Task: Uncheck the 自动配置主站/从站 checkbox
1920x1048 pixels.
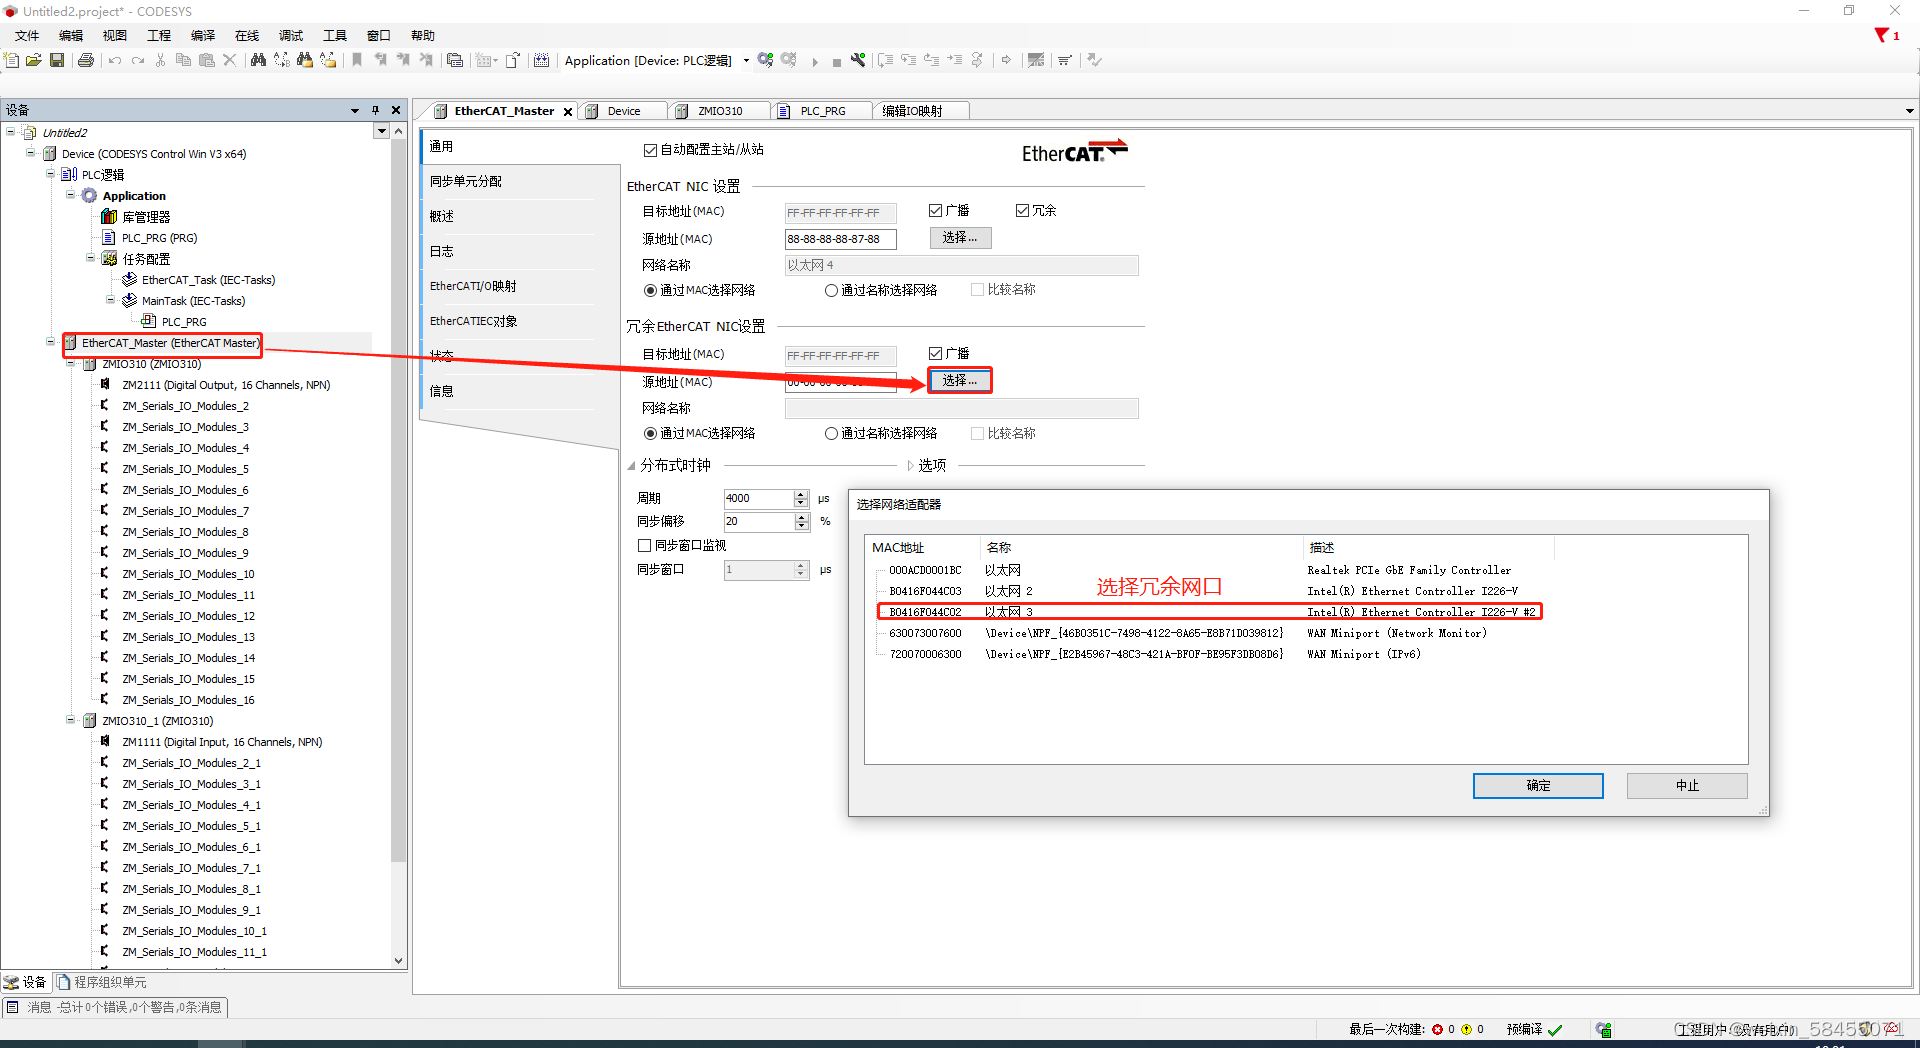Action: 650,150
